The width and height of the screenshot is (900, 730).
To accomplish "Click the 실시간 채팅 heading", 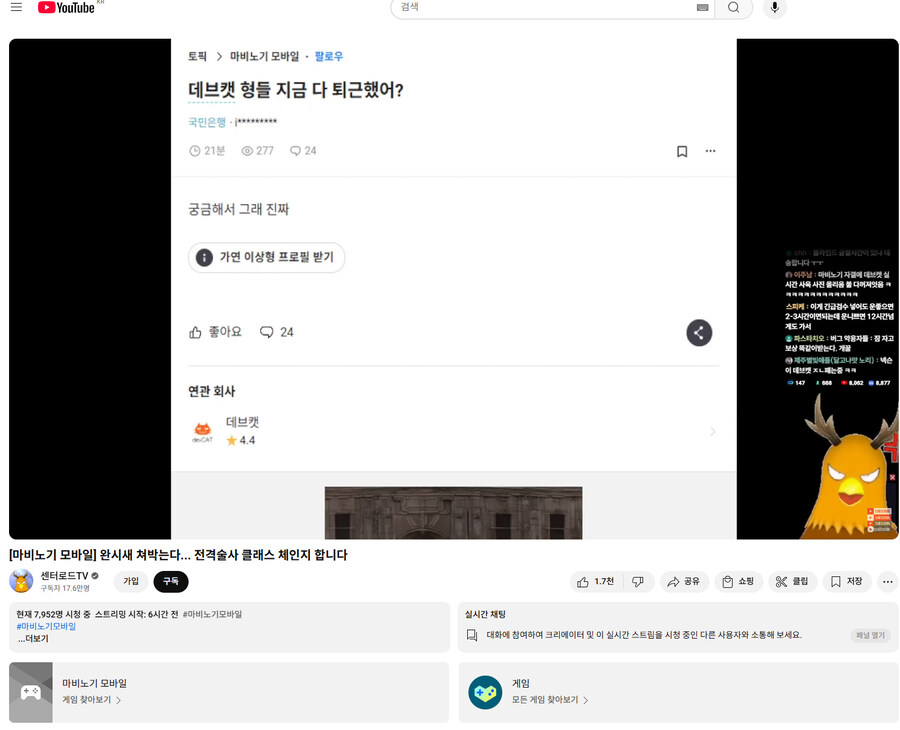I will click(x=485, y=615).
